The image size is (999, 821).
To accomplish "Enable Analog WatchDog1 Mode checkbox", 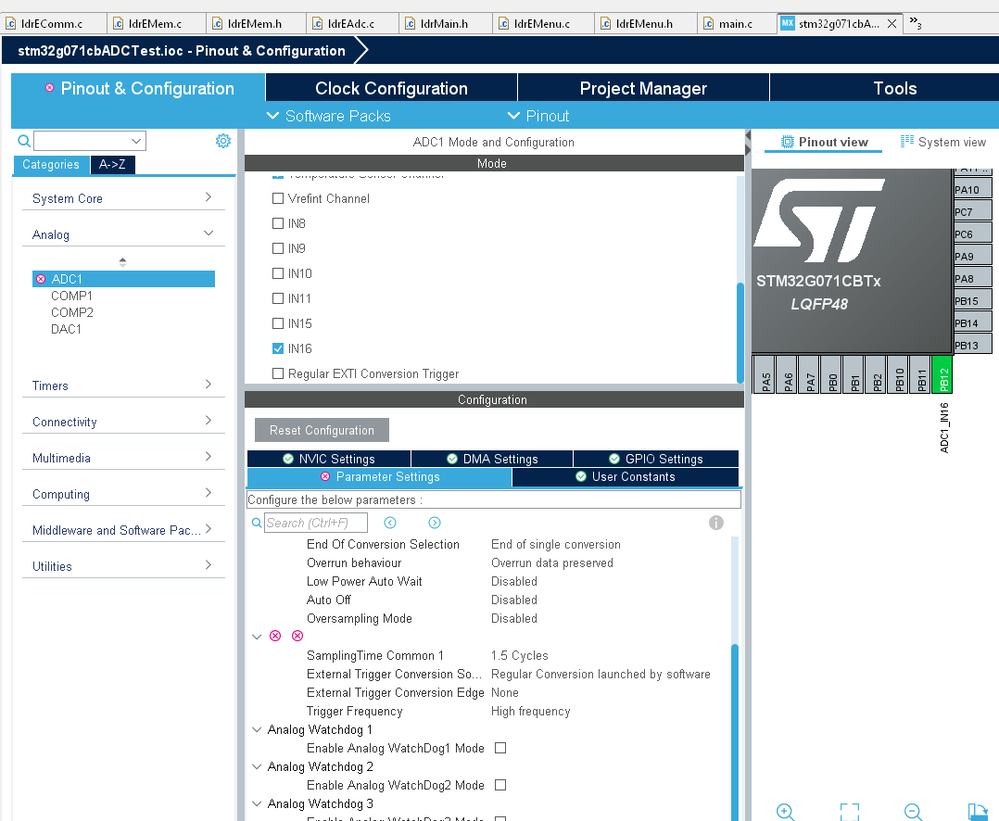I will [x=501, y=748].
